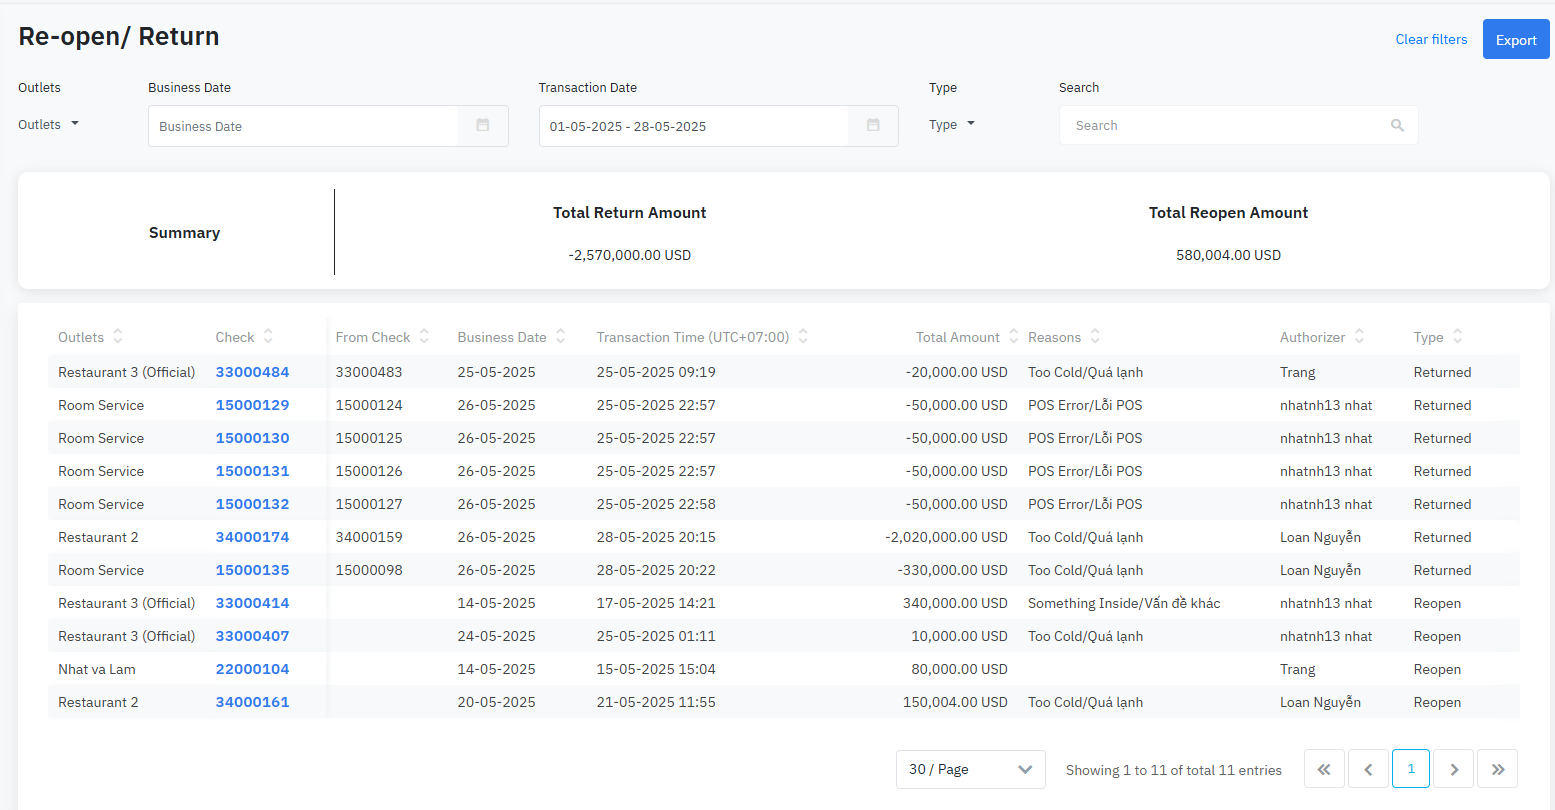Screen dimensions: 1555x810
Task: Expand the Type filter dropdown
Action: click(x=951, y=125)
